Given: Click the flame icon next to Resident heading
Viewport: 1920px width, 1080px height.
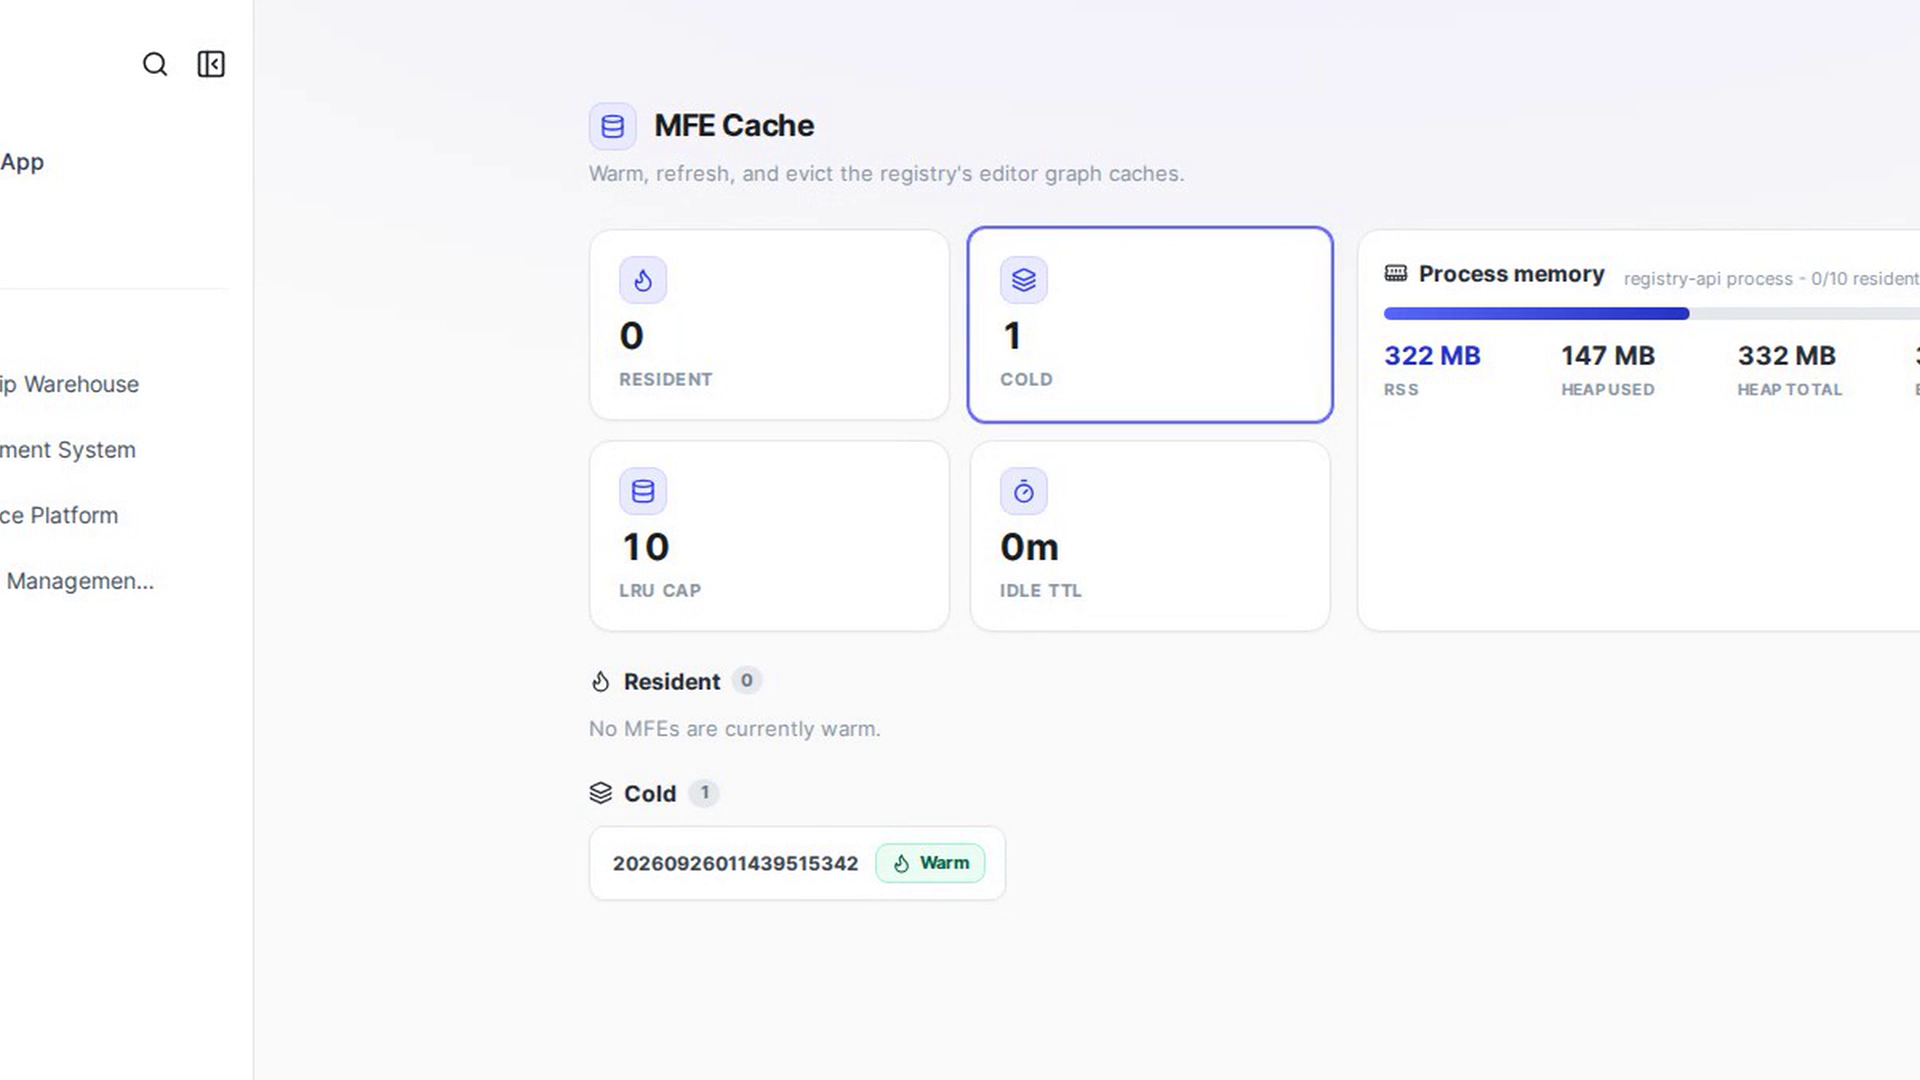Looking at the screenshot, I should [x=600, y=682].
